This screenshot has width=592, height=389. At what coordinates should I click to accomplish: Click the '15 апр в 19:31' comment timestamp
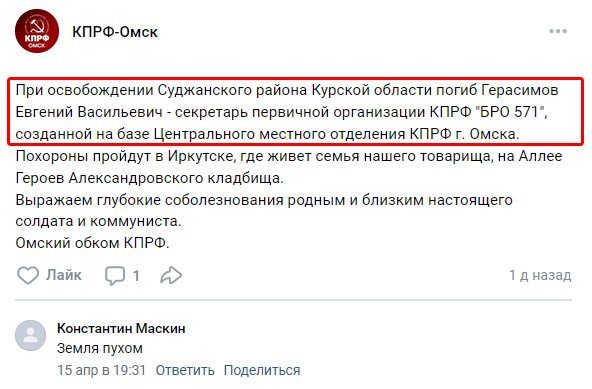tap(101, 370)
